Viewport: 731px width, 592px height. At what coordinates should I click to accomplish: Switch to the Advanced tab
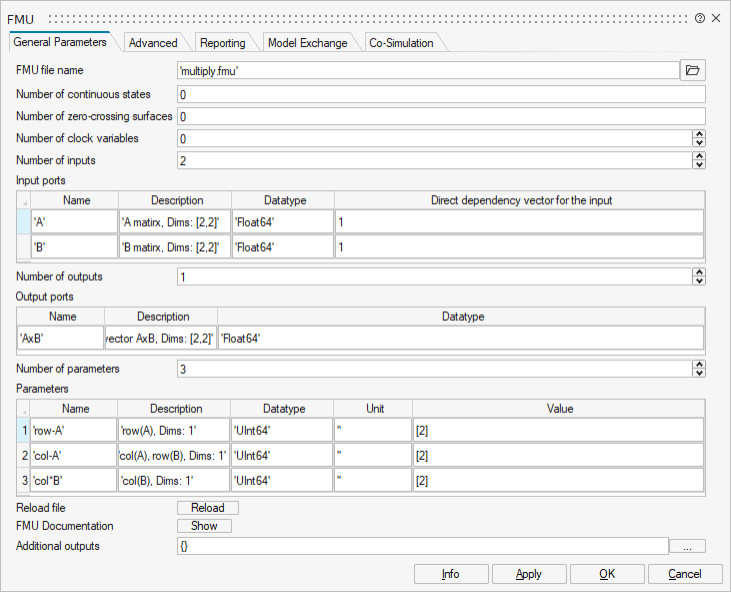[153, 43]
